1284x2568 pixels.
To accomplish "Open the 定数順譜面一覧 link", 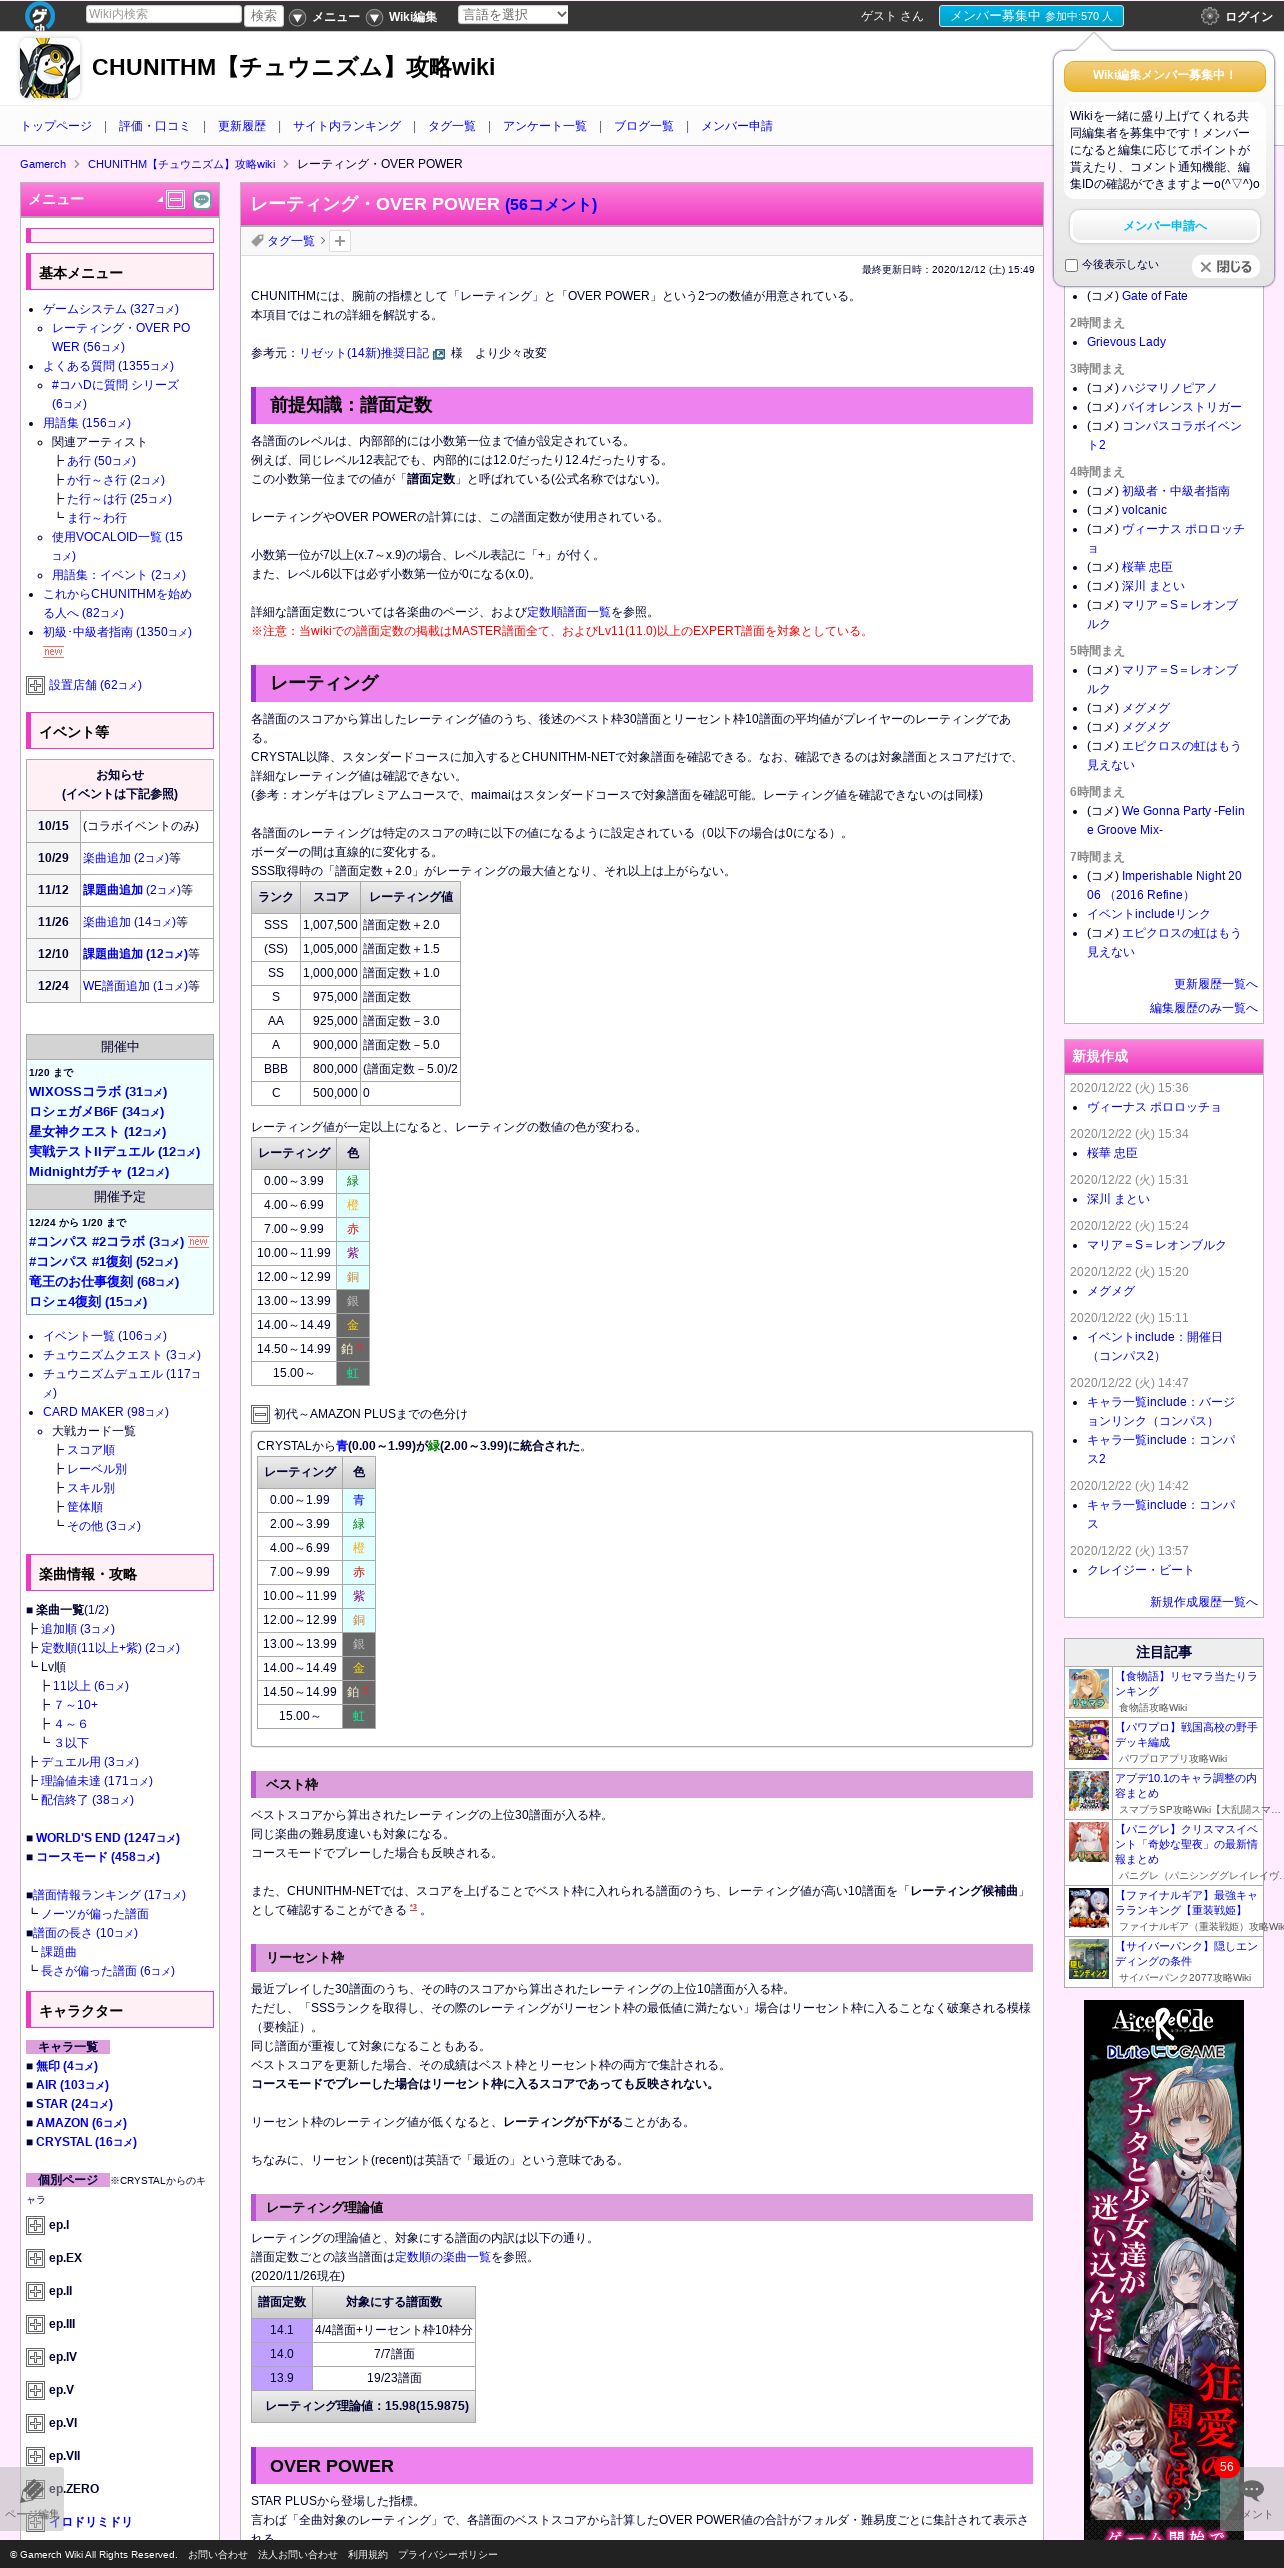I will 569,612.
